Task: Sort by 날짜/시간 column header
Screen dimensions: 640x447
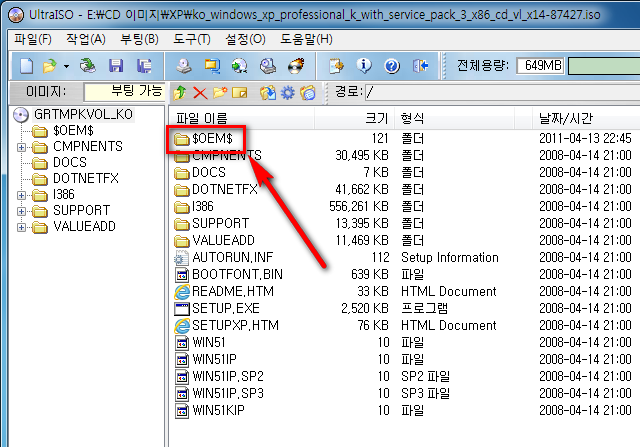Action: 586,118
